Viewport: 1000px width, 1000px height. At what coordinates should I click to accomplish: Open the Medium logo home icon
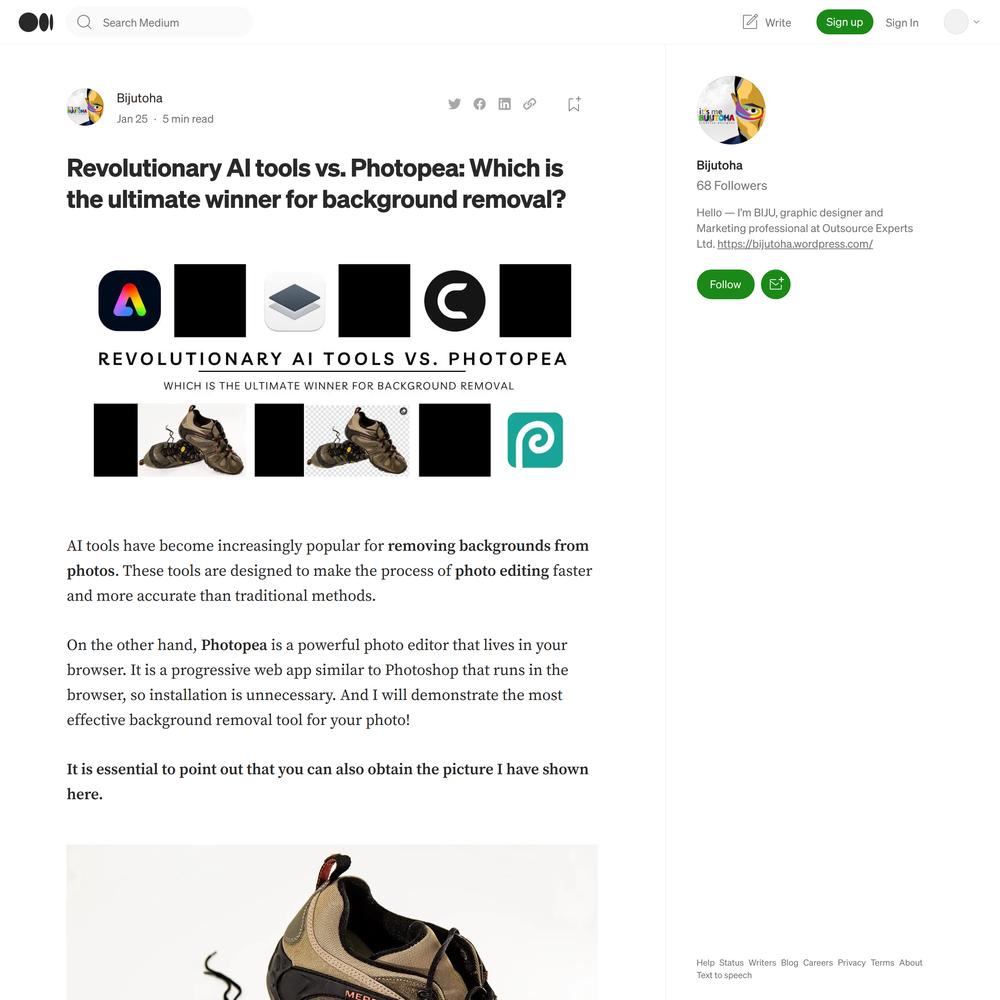point(36,22)
